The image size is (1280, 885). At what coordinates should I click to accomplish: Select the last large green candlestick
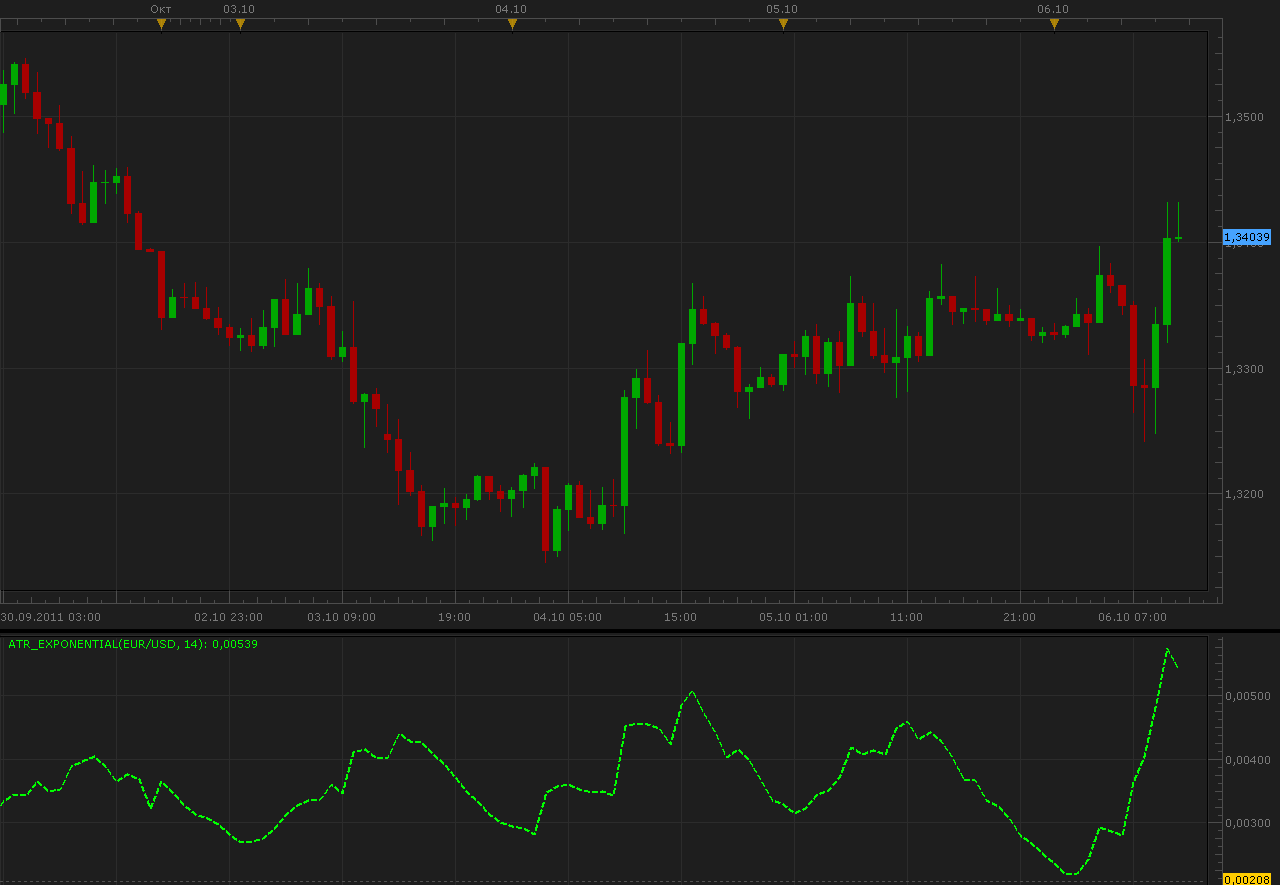(1167, 281)
